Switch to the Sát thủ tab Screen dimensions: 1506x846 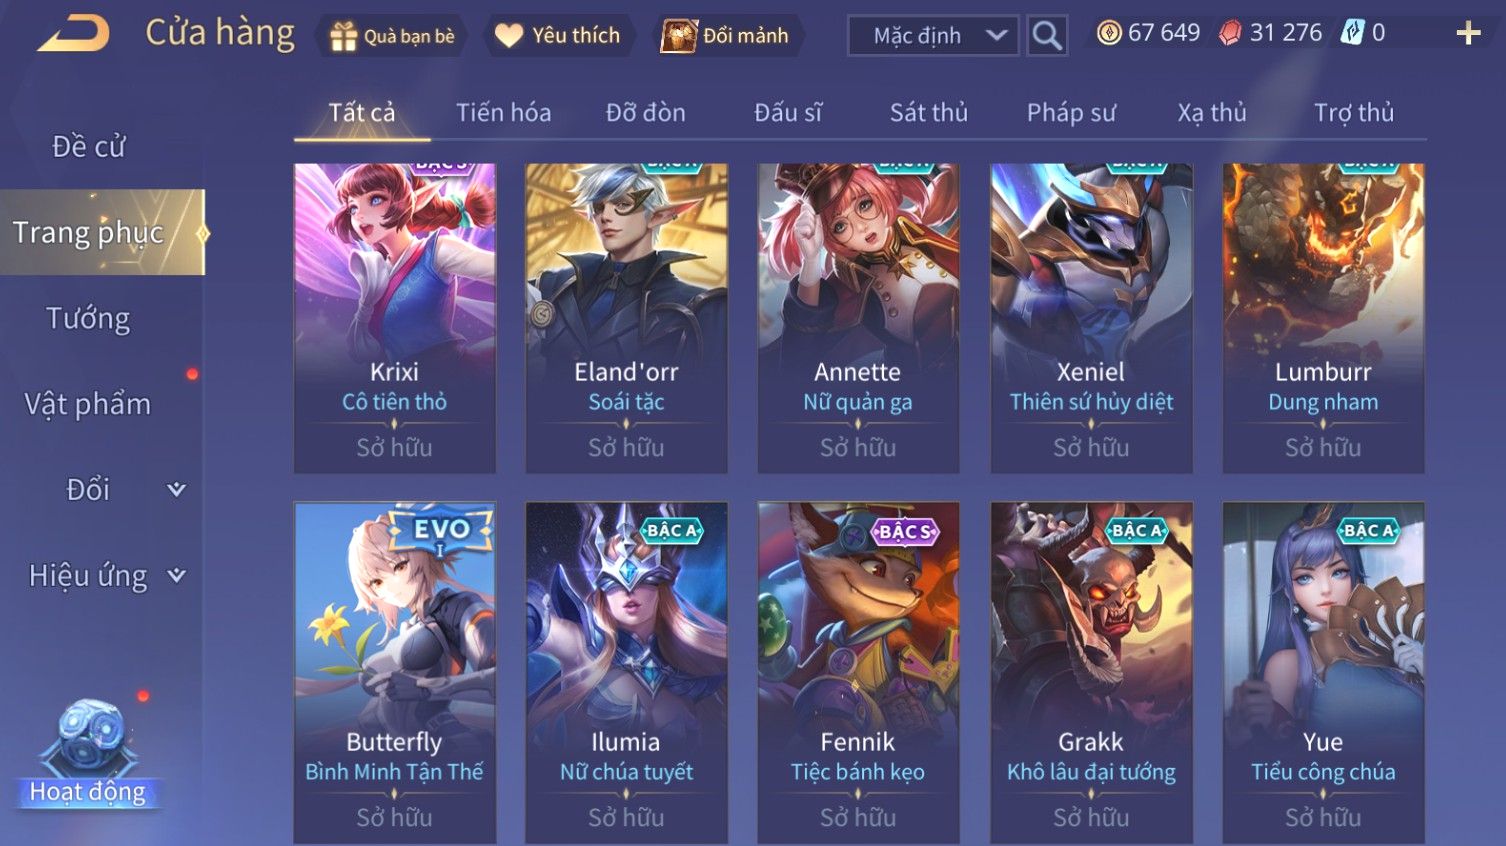tap(929, 112)
